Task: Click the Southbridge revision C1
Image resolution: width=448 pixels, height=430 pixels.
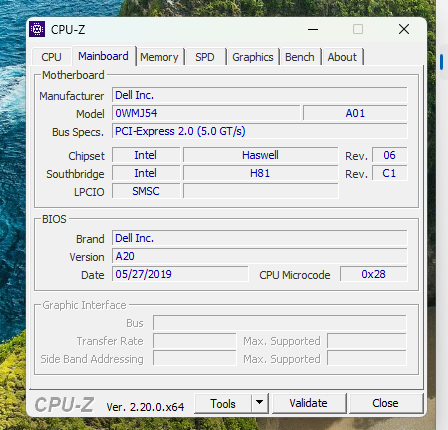Action: tap(389, 173)
